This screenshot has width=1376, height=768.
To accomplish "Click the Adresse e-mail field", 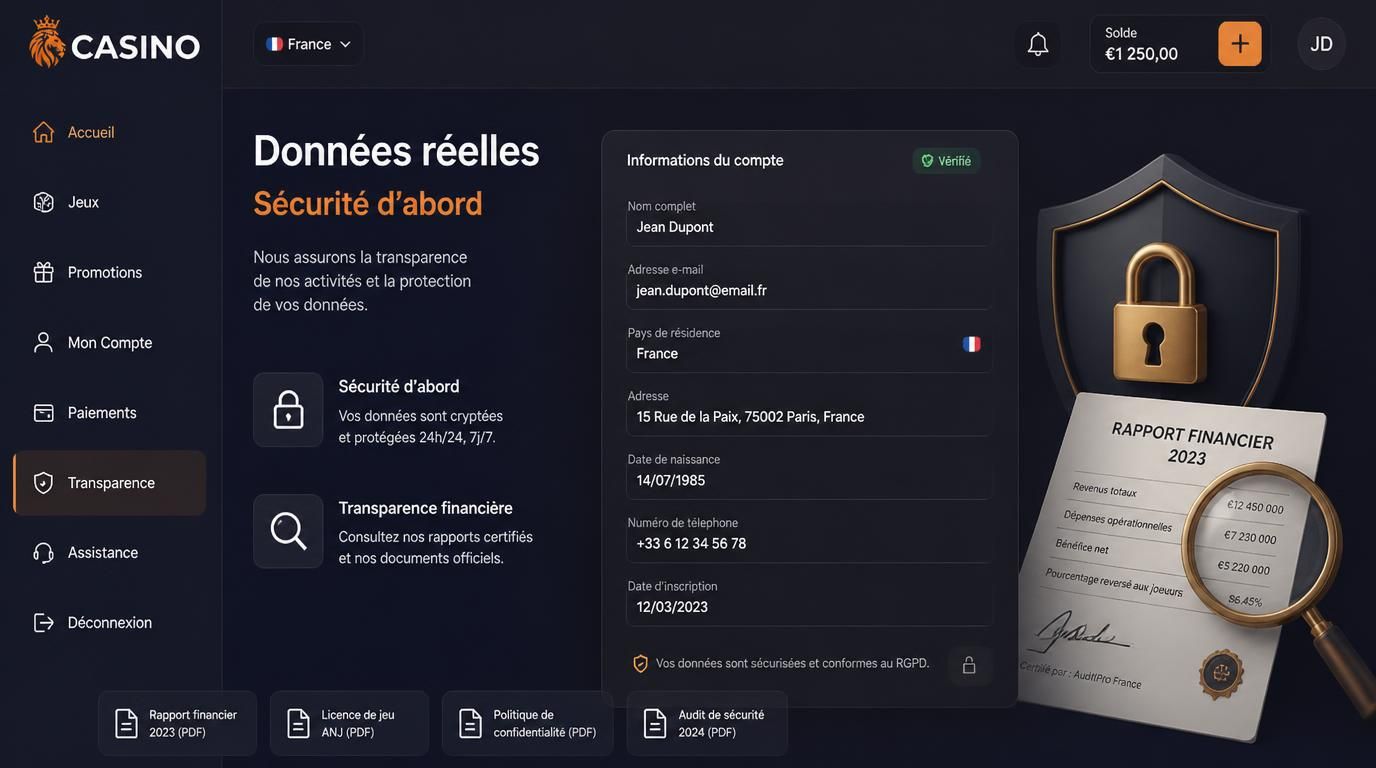I will tap(809, 290).
